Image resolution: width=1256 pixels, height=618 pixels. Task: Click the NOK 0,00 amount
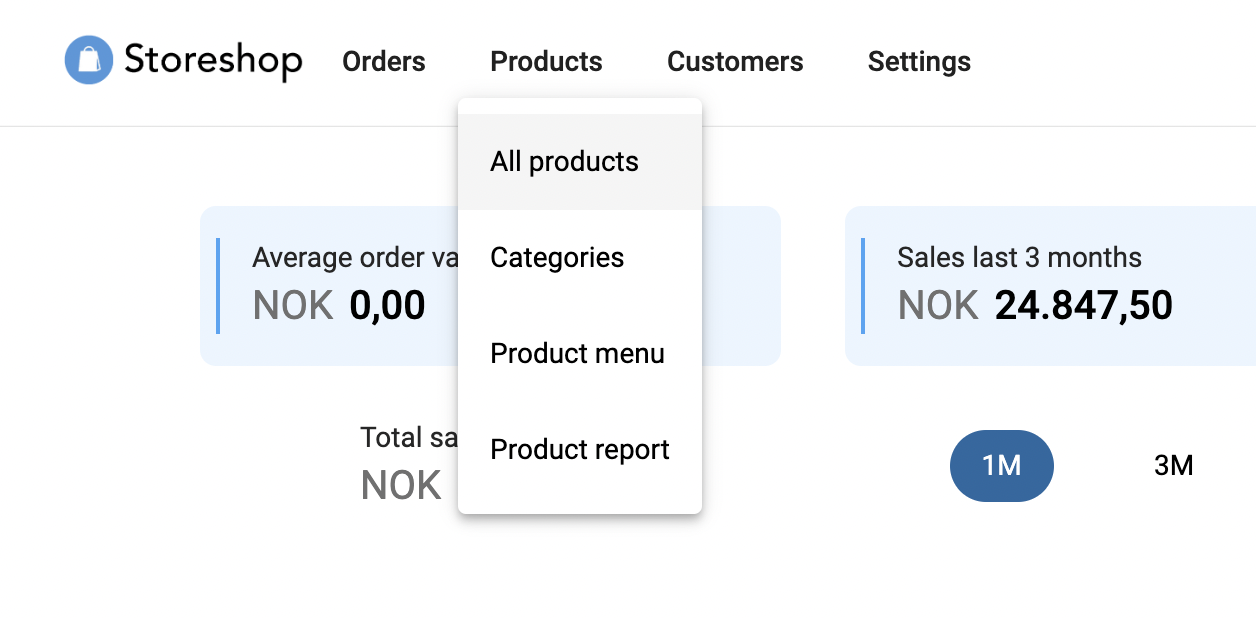pos(387,305)
